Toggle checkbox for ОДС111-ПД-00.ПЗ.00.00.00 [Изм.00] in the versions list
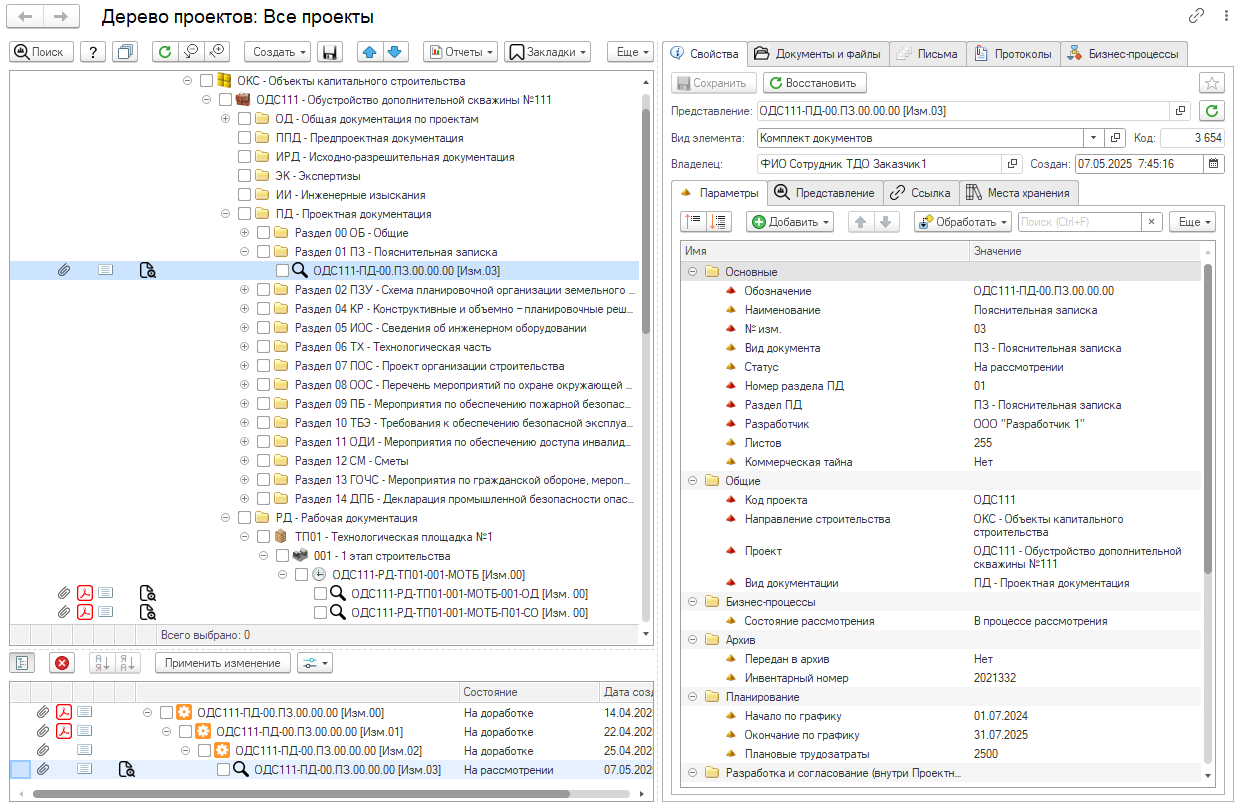This screenshot has height=808, width=1243. pyautogui.click(x=167, y=713)
